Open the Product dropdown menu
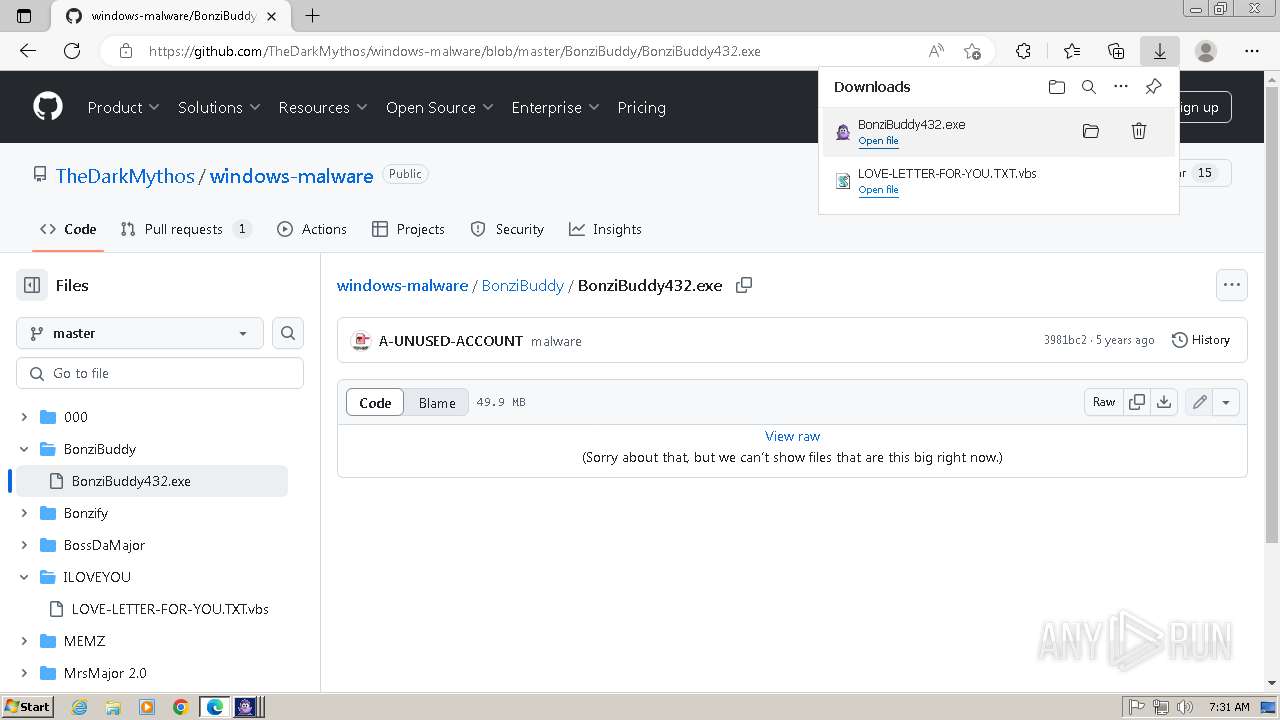 123,107
